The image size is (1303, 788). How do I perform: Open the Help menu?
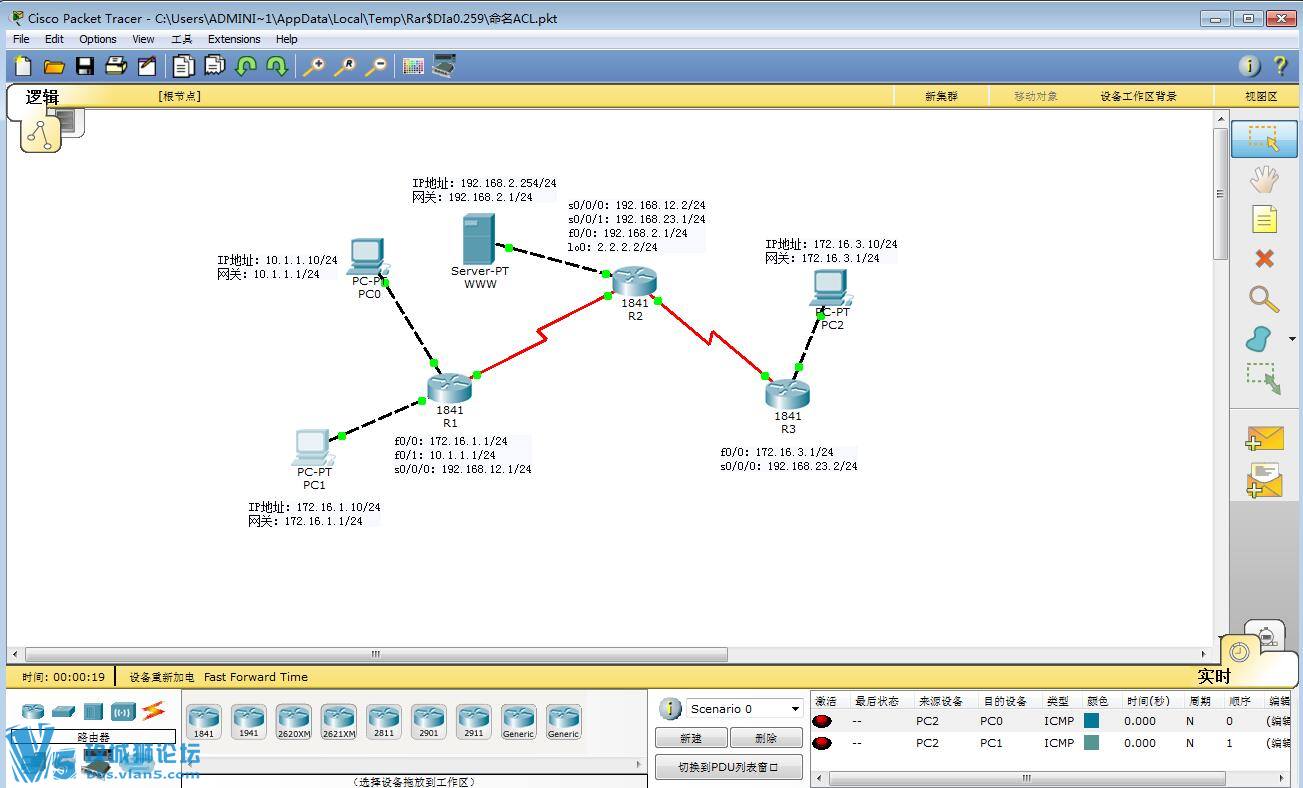(287, 39)
